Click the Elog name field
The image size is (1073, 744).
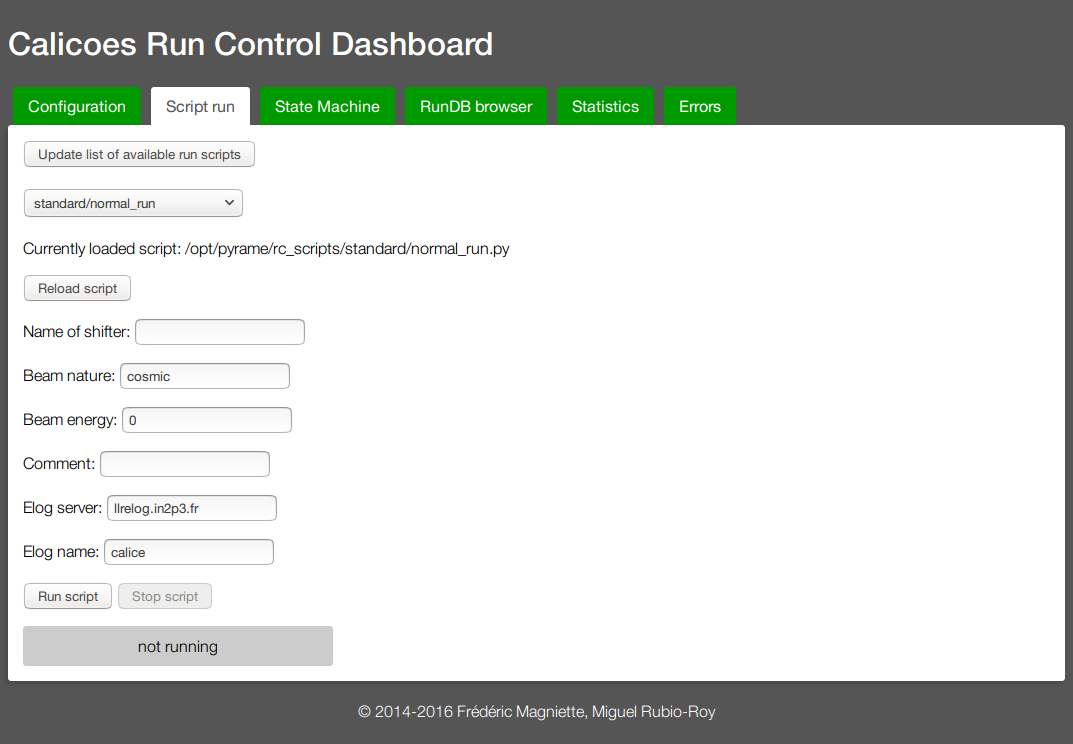click(189, 552)
